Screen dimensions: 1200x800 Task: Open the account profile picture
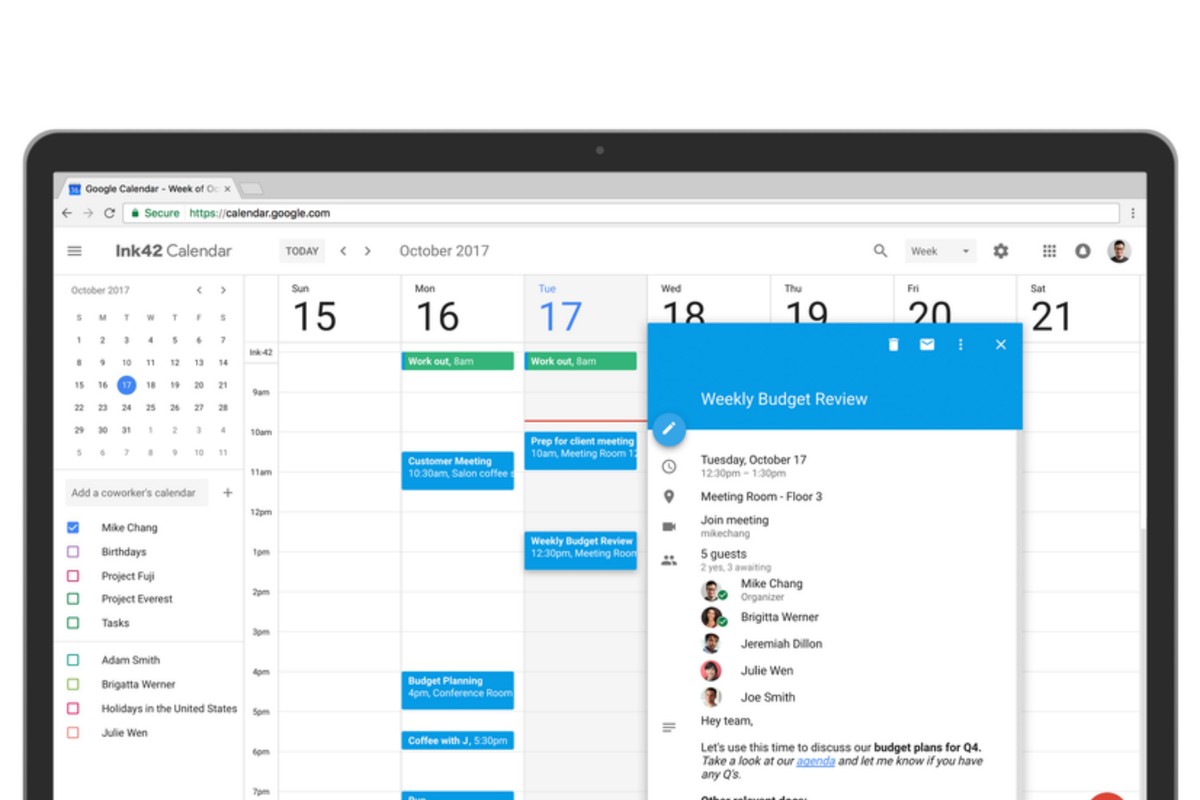coord(1119,251)
